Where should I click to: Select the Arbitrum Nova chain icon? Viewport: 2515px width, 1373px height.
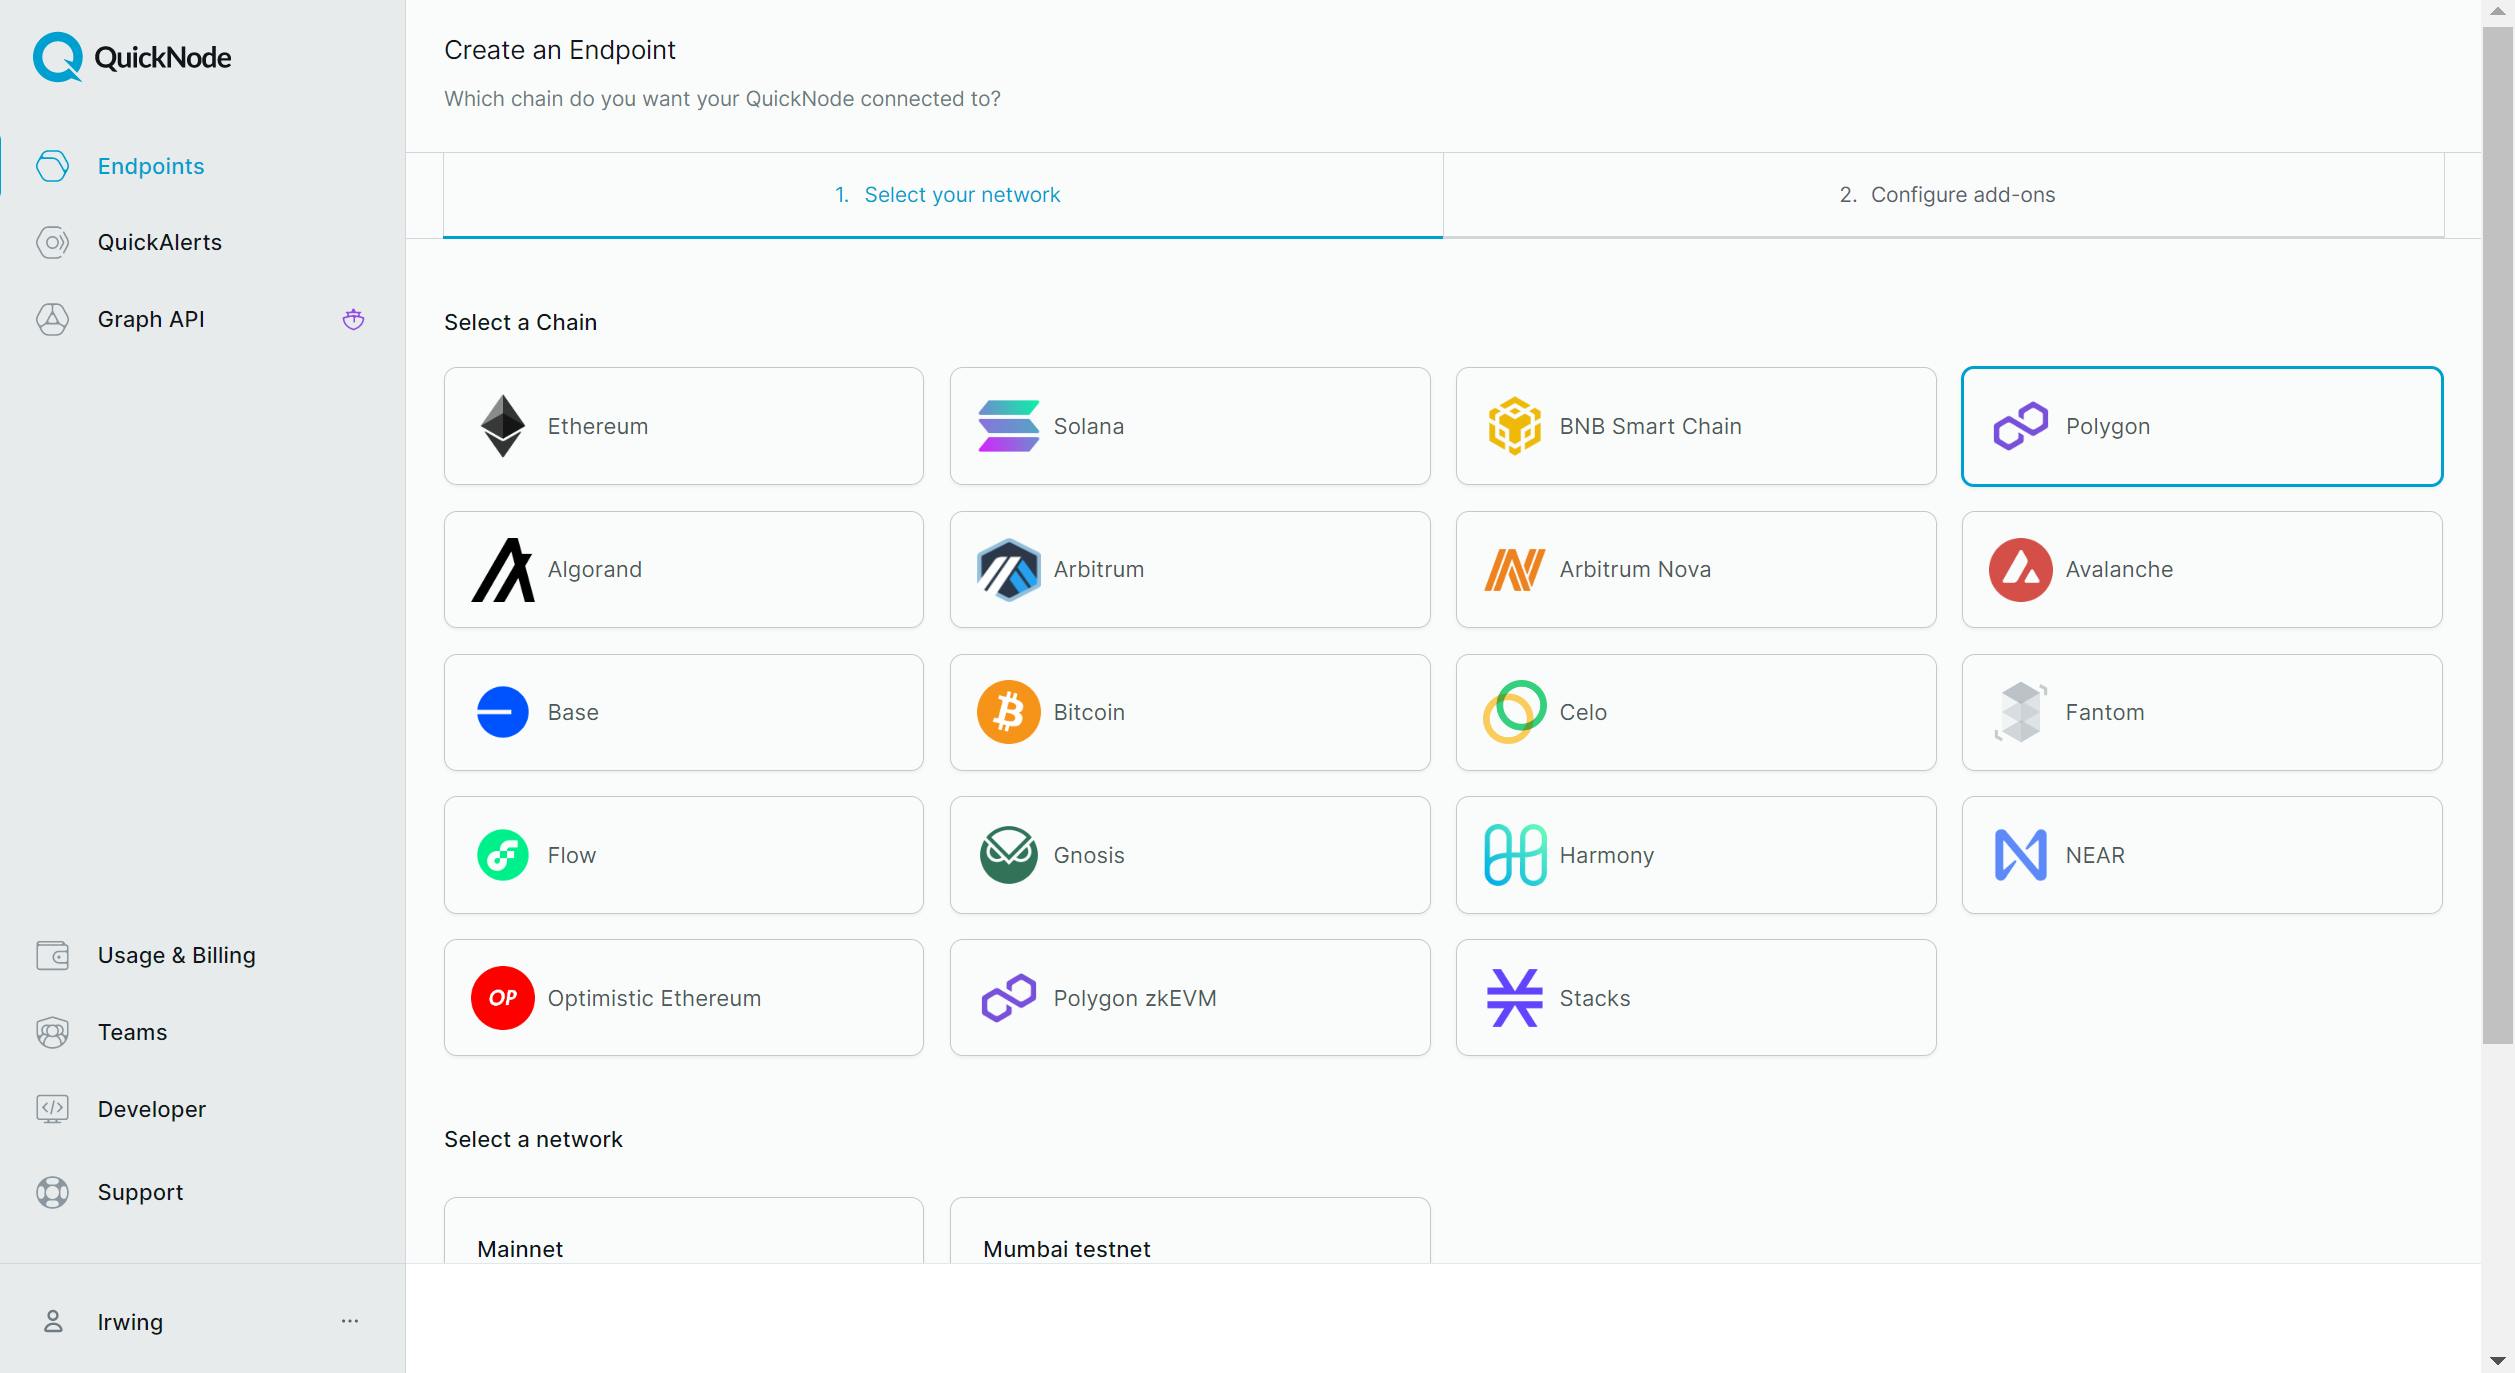pos(1513,568)
